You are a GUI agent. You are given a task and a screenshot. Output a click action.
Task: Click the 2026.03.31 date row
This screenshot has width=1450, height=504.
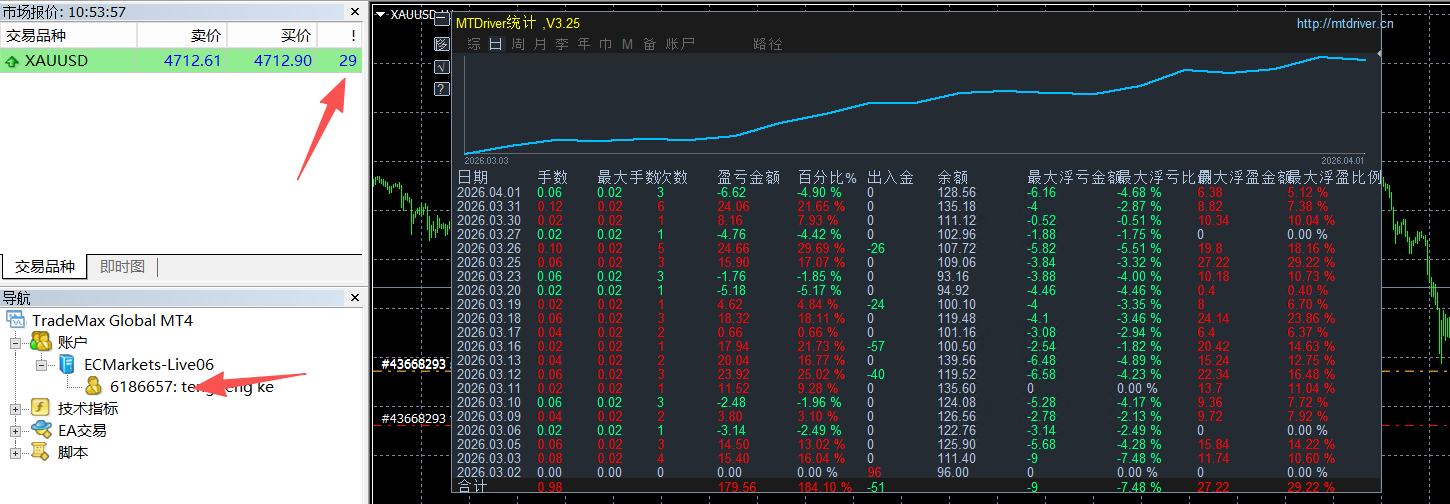tap(489, 207)
